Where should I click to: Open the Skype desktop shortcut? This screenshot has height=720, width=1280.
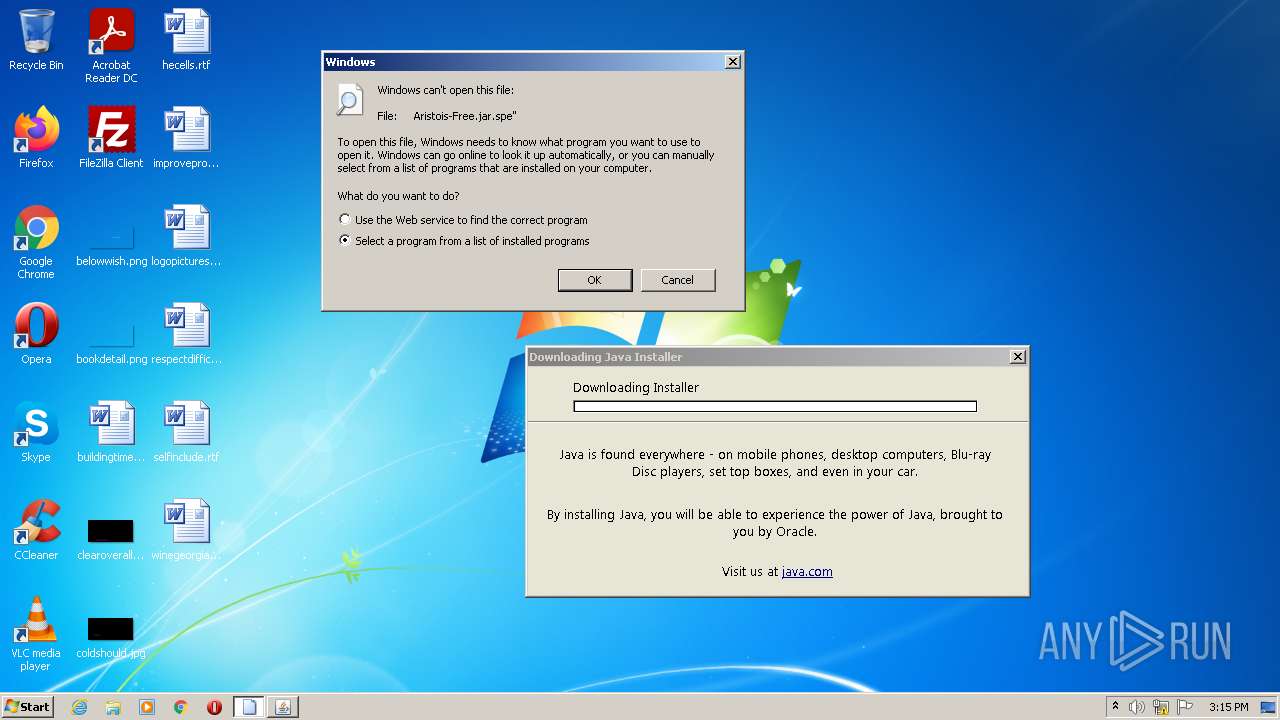tap(36, 432)
